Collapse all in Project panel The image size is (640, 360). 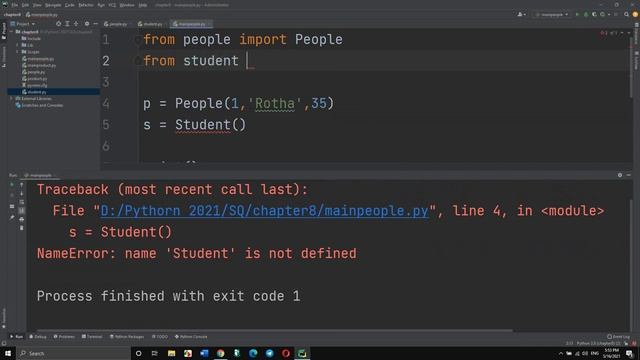click(76, 24)
